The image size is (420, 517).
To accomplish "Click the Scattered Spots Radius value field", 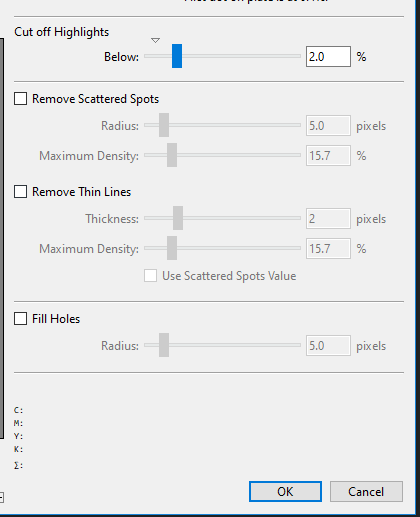I will point(328,126).
